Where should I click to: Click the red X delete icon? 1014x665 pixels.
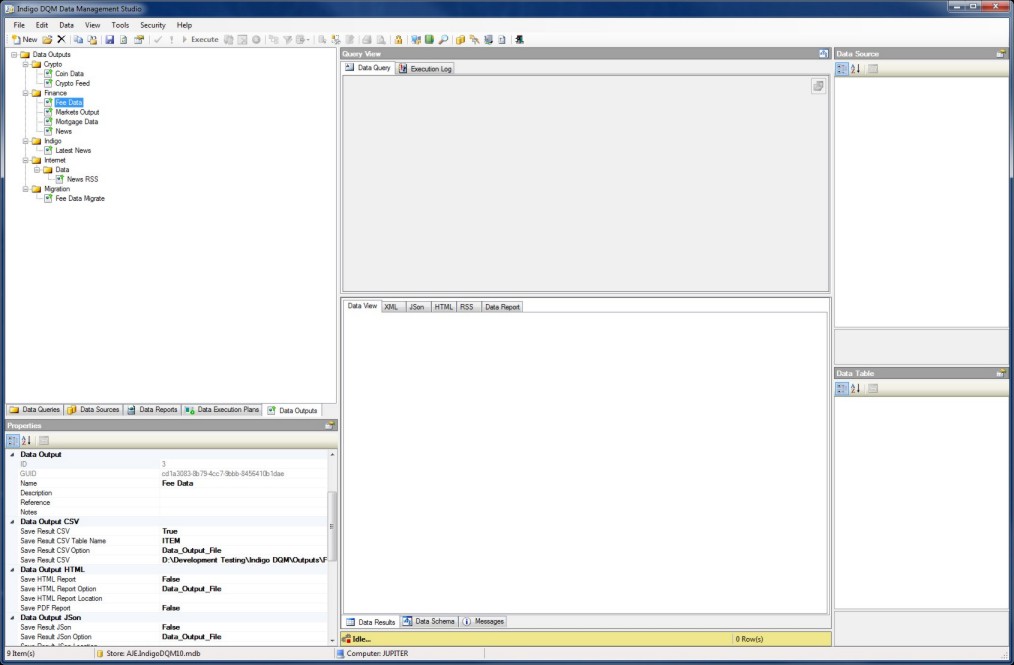pyautogui.click(x=61, y=40)
